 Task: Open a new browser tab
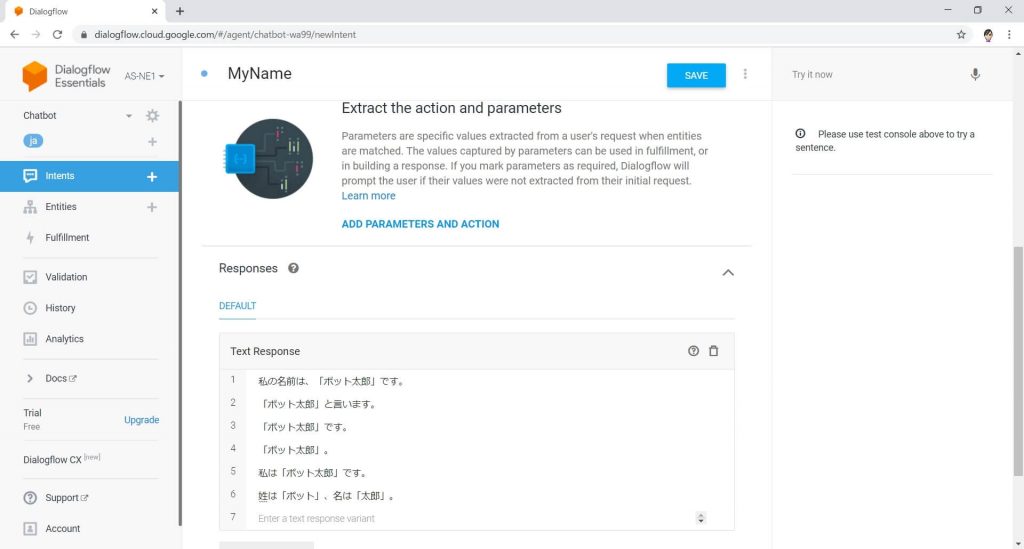[180, 11]
